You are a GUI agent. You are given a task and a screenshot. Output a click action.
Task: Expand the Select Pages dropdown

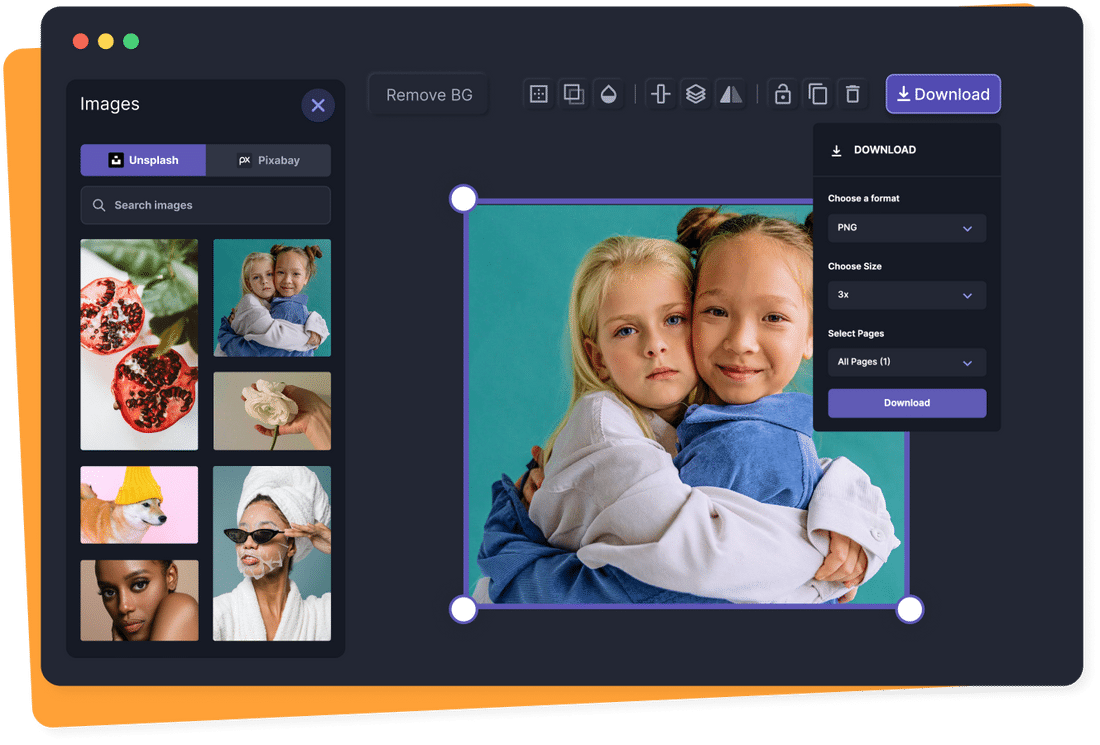point(906,362)
